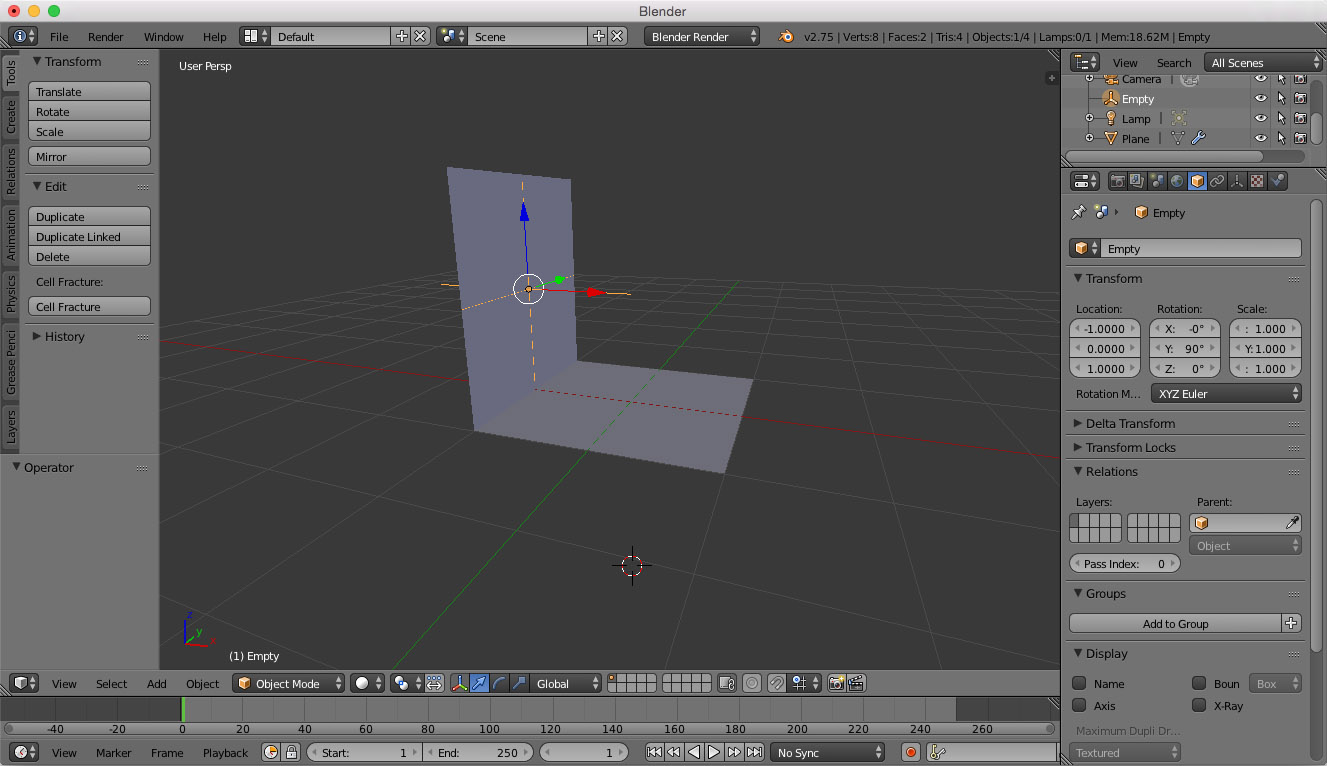Screen dimensions: 1327x766
Task: Open the Texture properties checker tab
Action: click(1257, 181)
